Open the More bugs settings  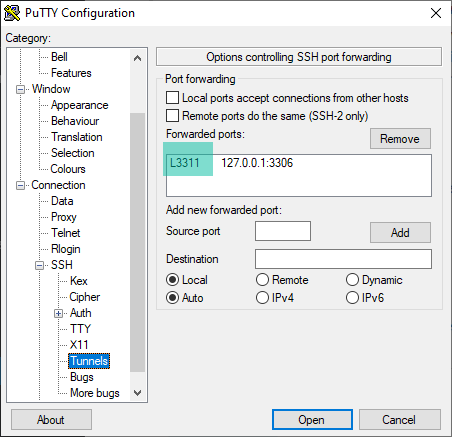(x=95, y=393)
